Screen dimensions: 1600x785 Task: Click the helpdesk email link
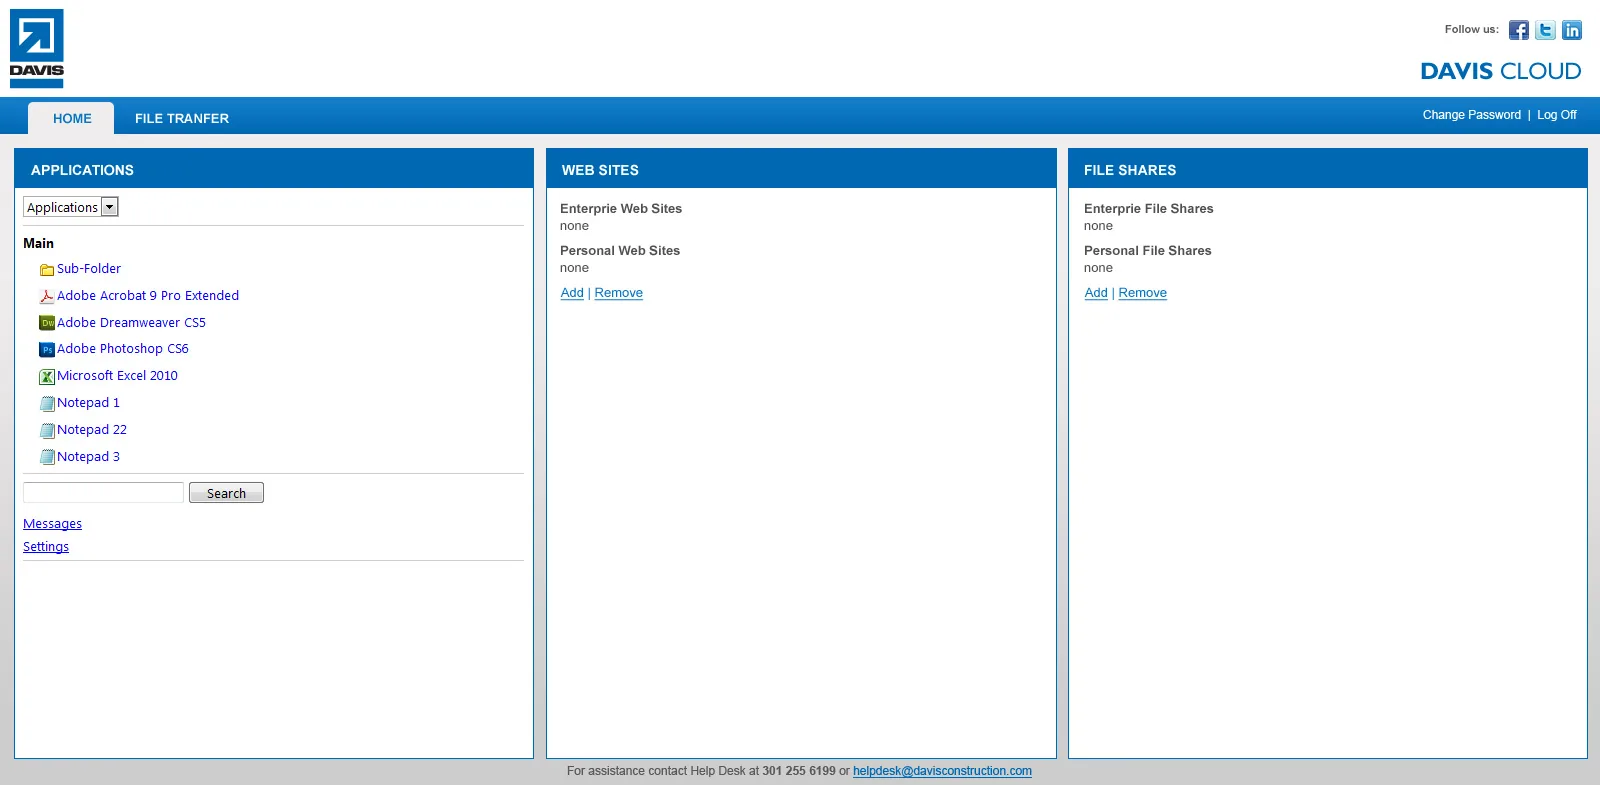(942, 771)
